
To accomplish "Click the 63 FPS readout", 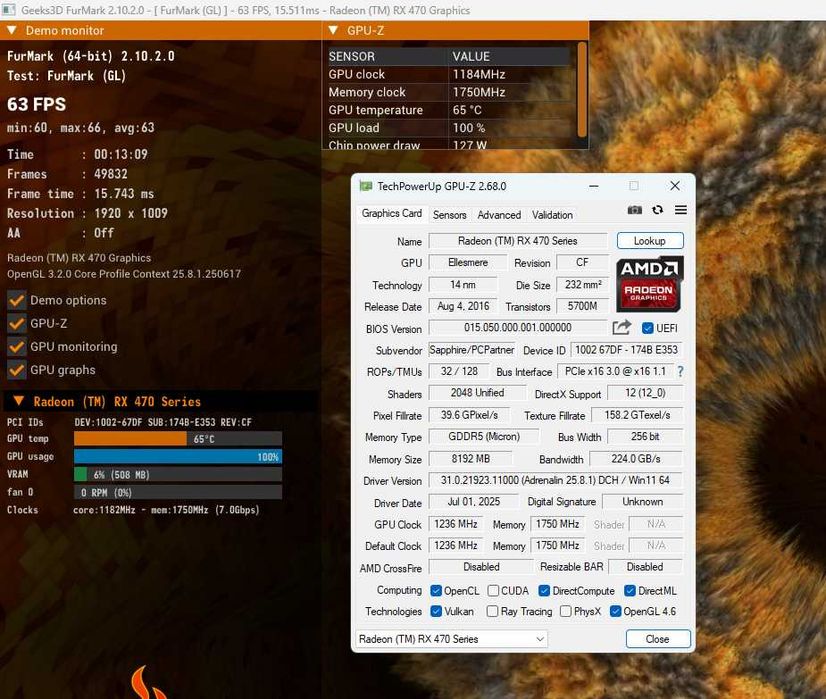I will click(x=36, y=104).
